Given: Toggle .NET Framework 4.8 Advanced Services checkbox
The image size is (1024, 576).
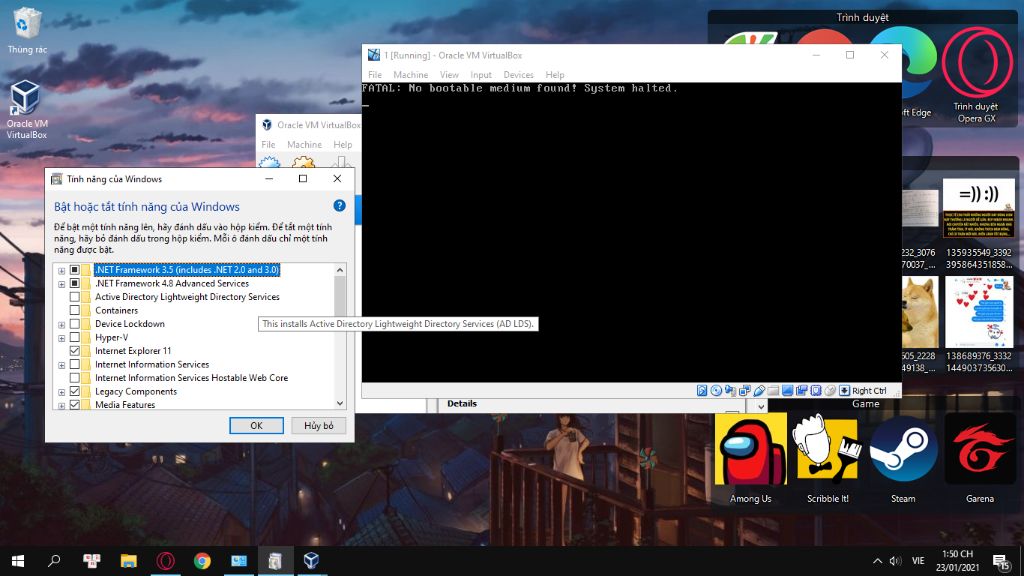Looking at the screenshot, I should click(74, 283).
